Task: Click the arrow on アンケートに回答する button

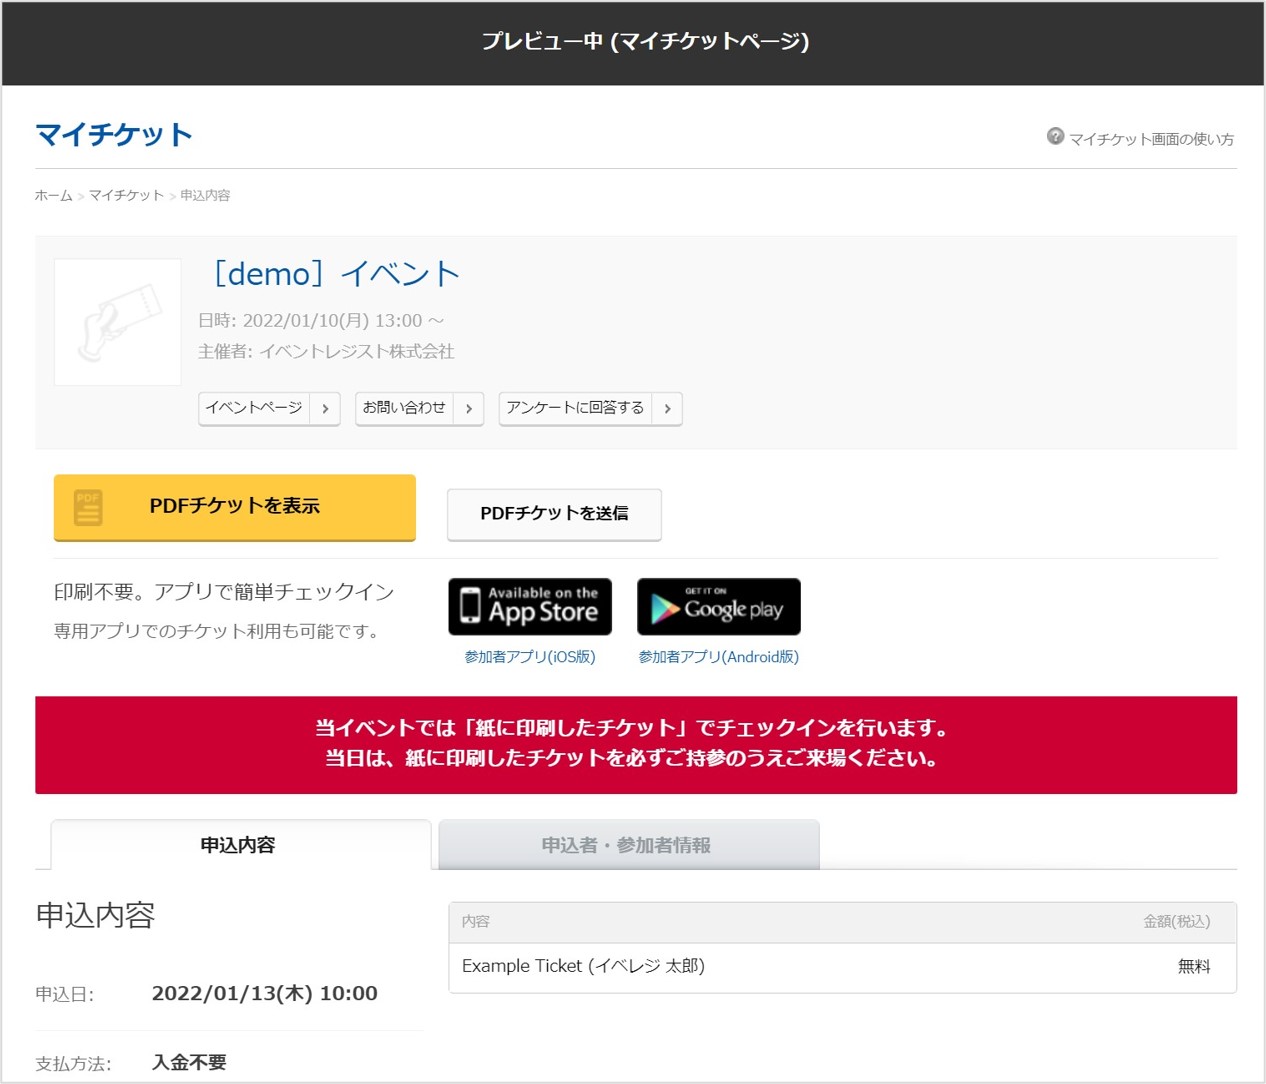Action: [x=667, y=408]
